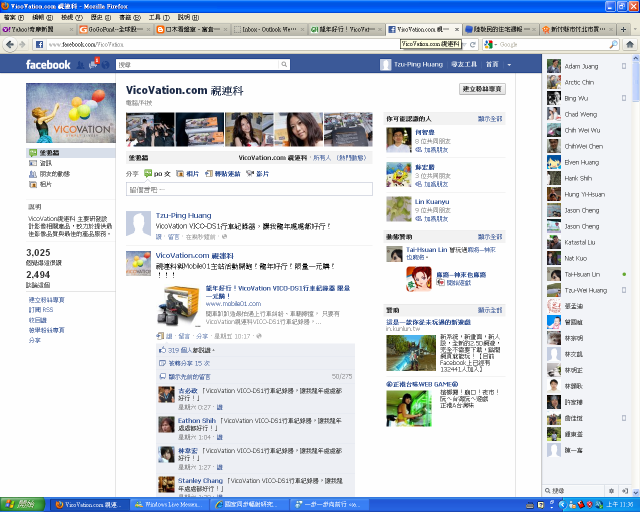Viewport: 640px width, 512px height.
Task: Click chat settings gear icon
Action: [x=611, y=490]
